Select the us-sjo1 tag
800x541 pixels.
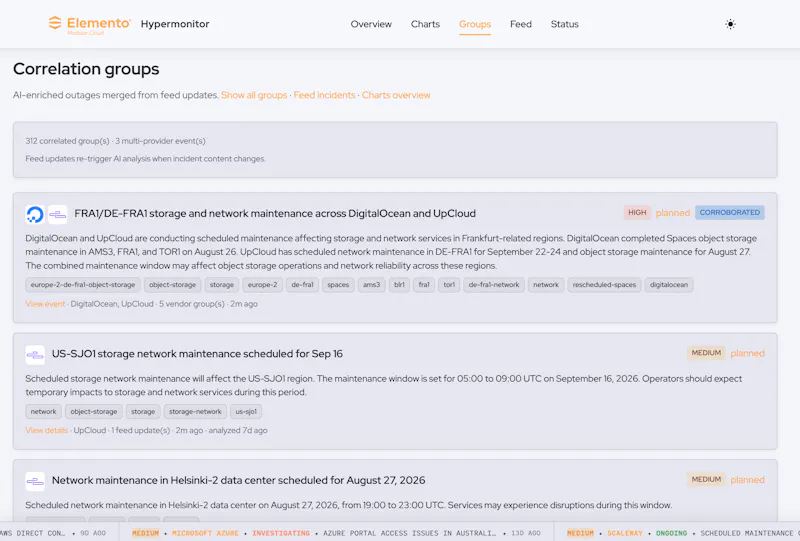246,411
